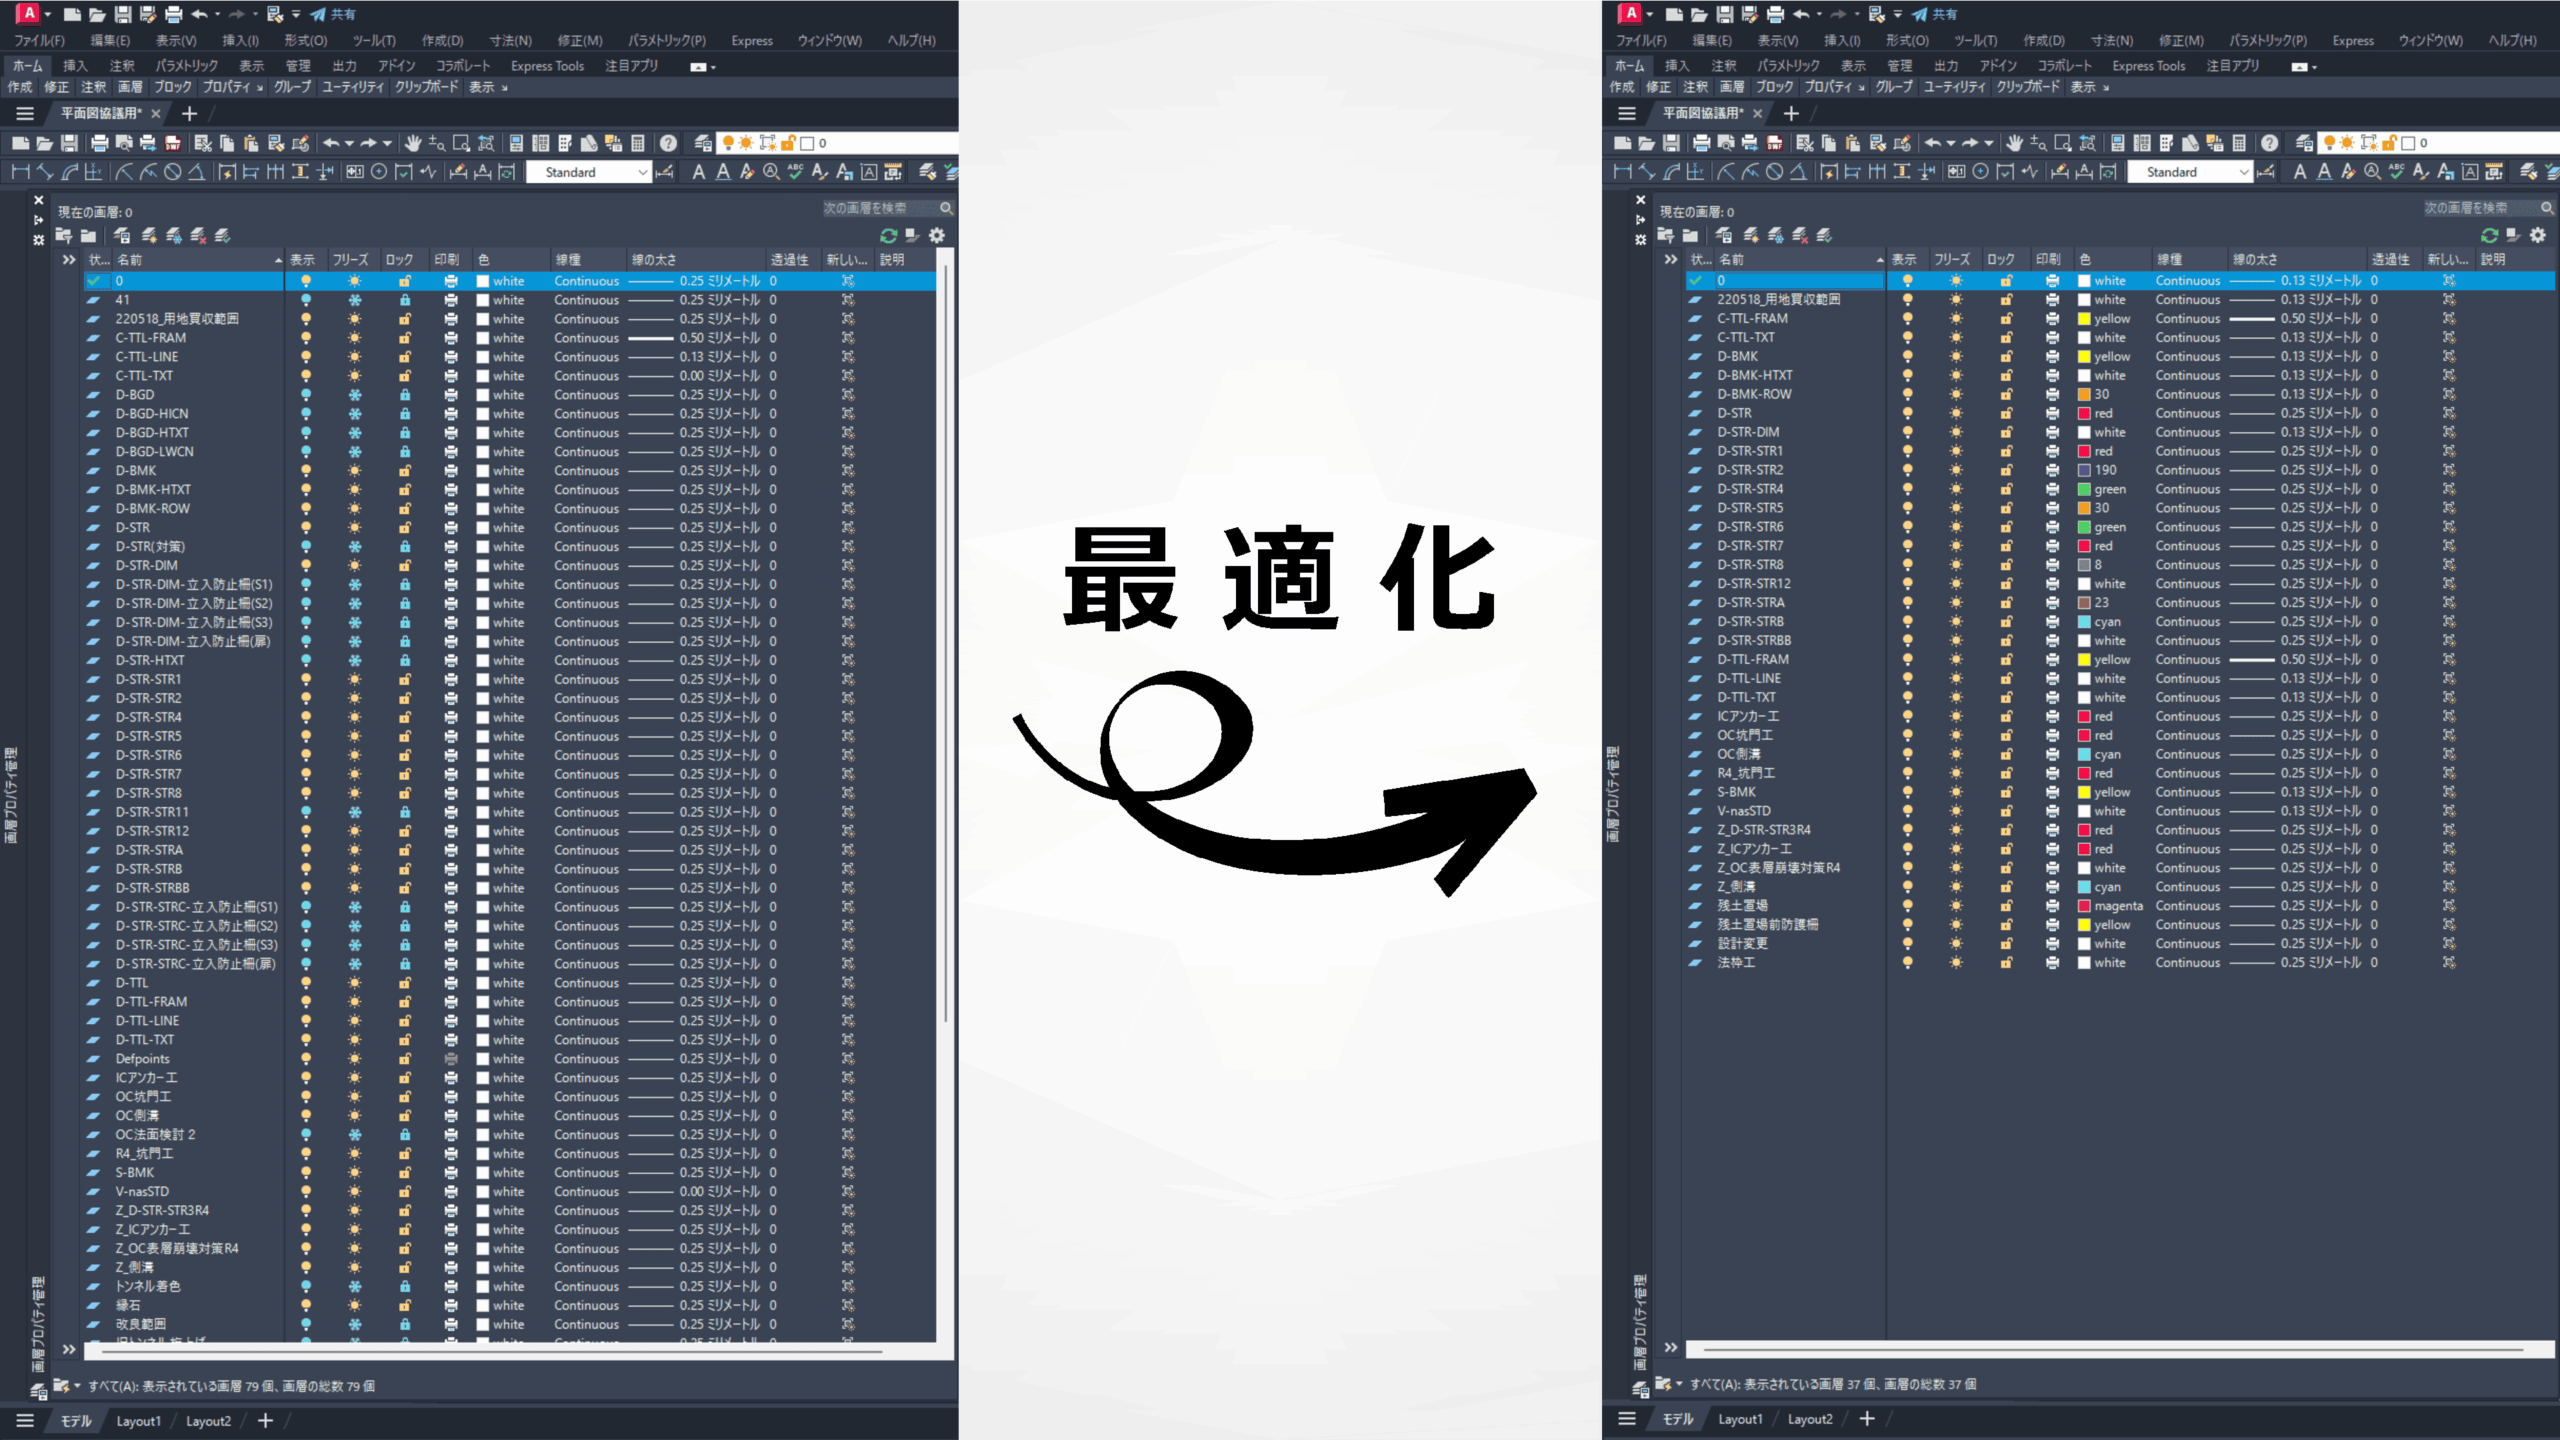This screenshot has width=2560, height=1440.
Task: Click Refresh icon in right layer panel
Action: pos(2489,236)
